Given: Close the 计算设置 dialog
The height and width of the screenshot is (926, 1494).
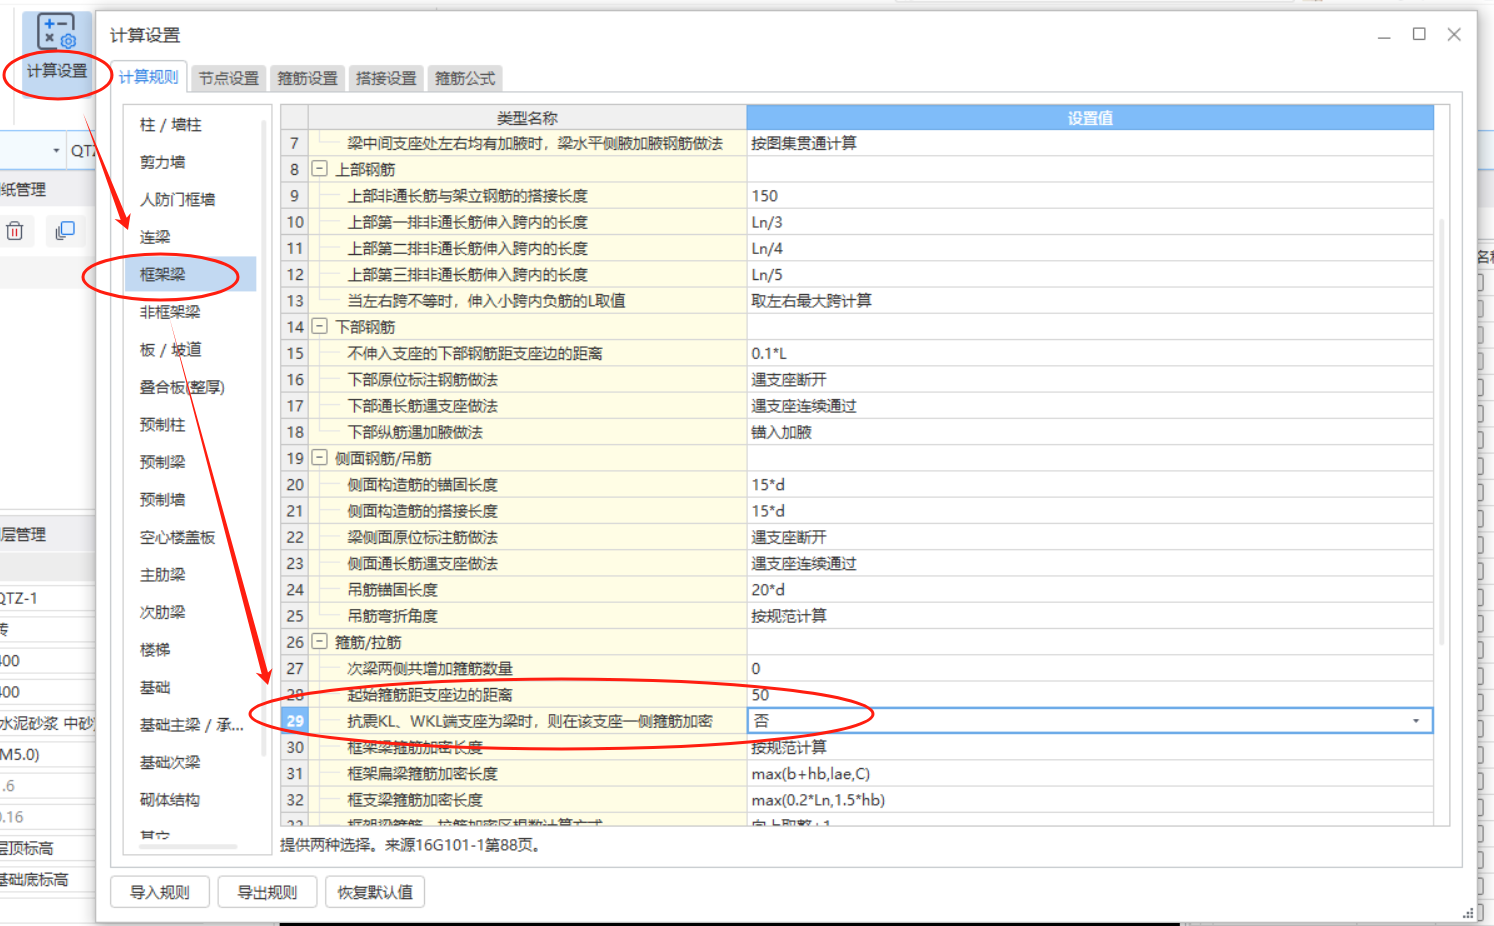Looking at the screenshot, I should click(x=1454, y=34).
